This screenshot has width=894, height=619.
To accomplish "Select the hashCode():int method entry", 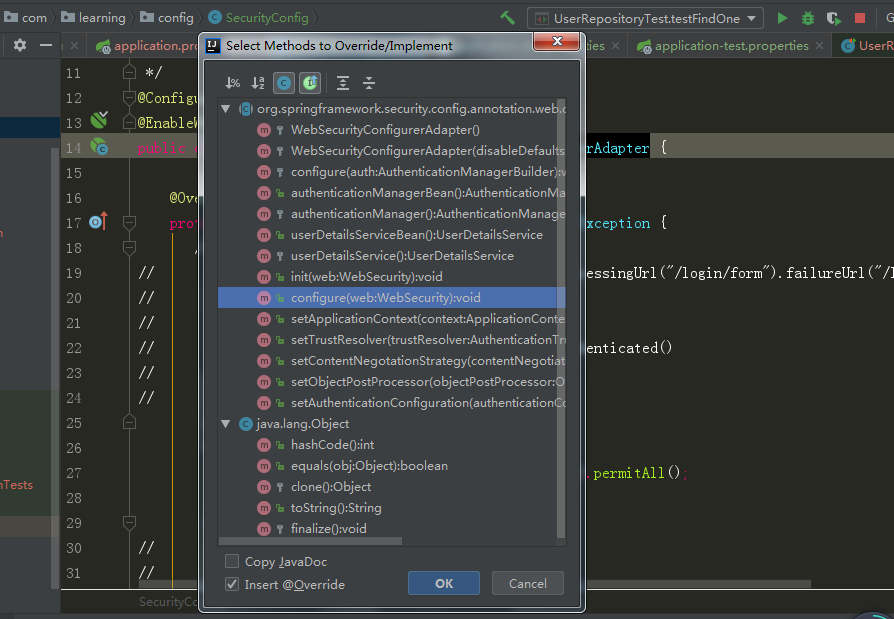I will click(x=332, y=444).
